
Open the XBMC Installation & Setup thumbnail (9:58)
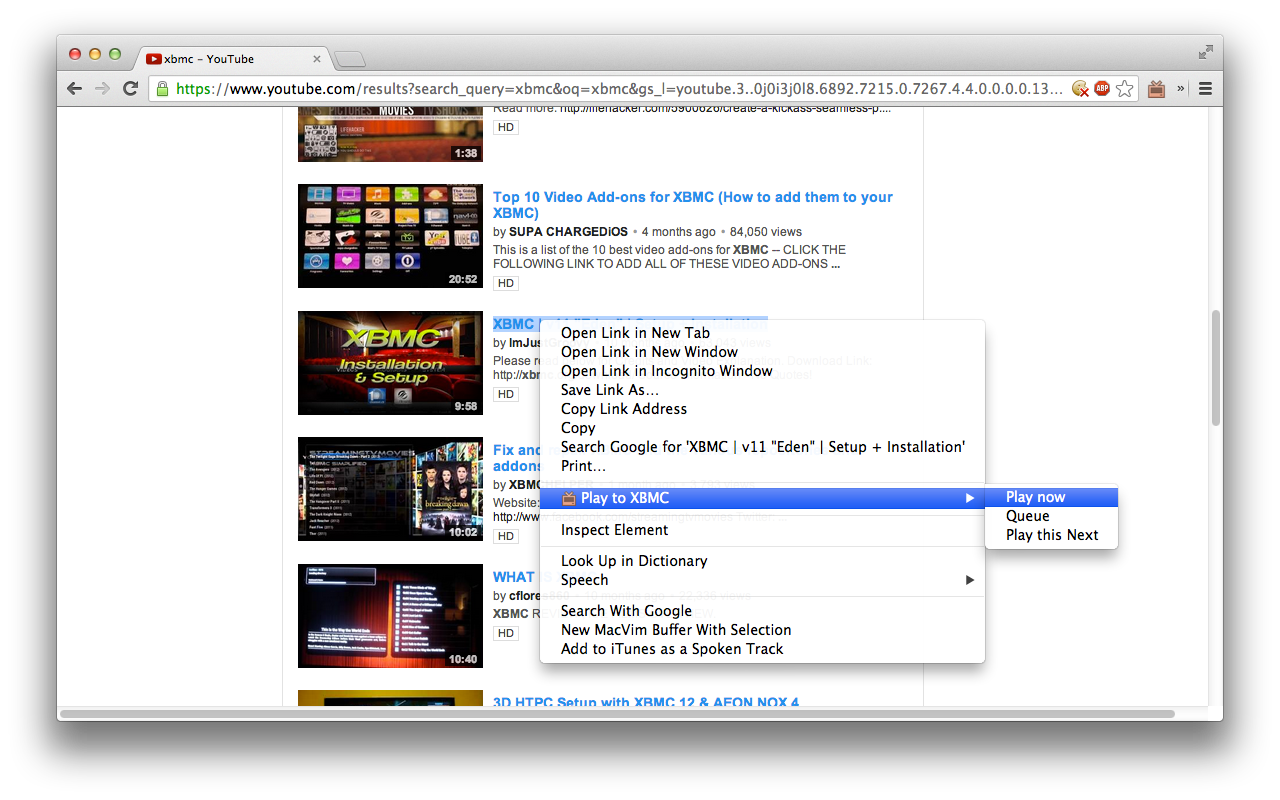tap(390, 363)
